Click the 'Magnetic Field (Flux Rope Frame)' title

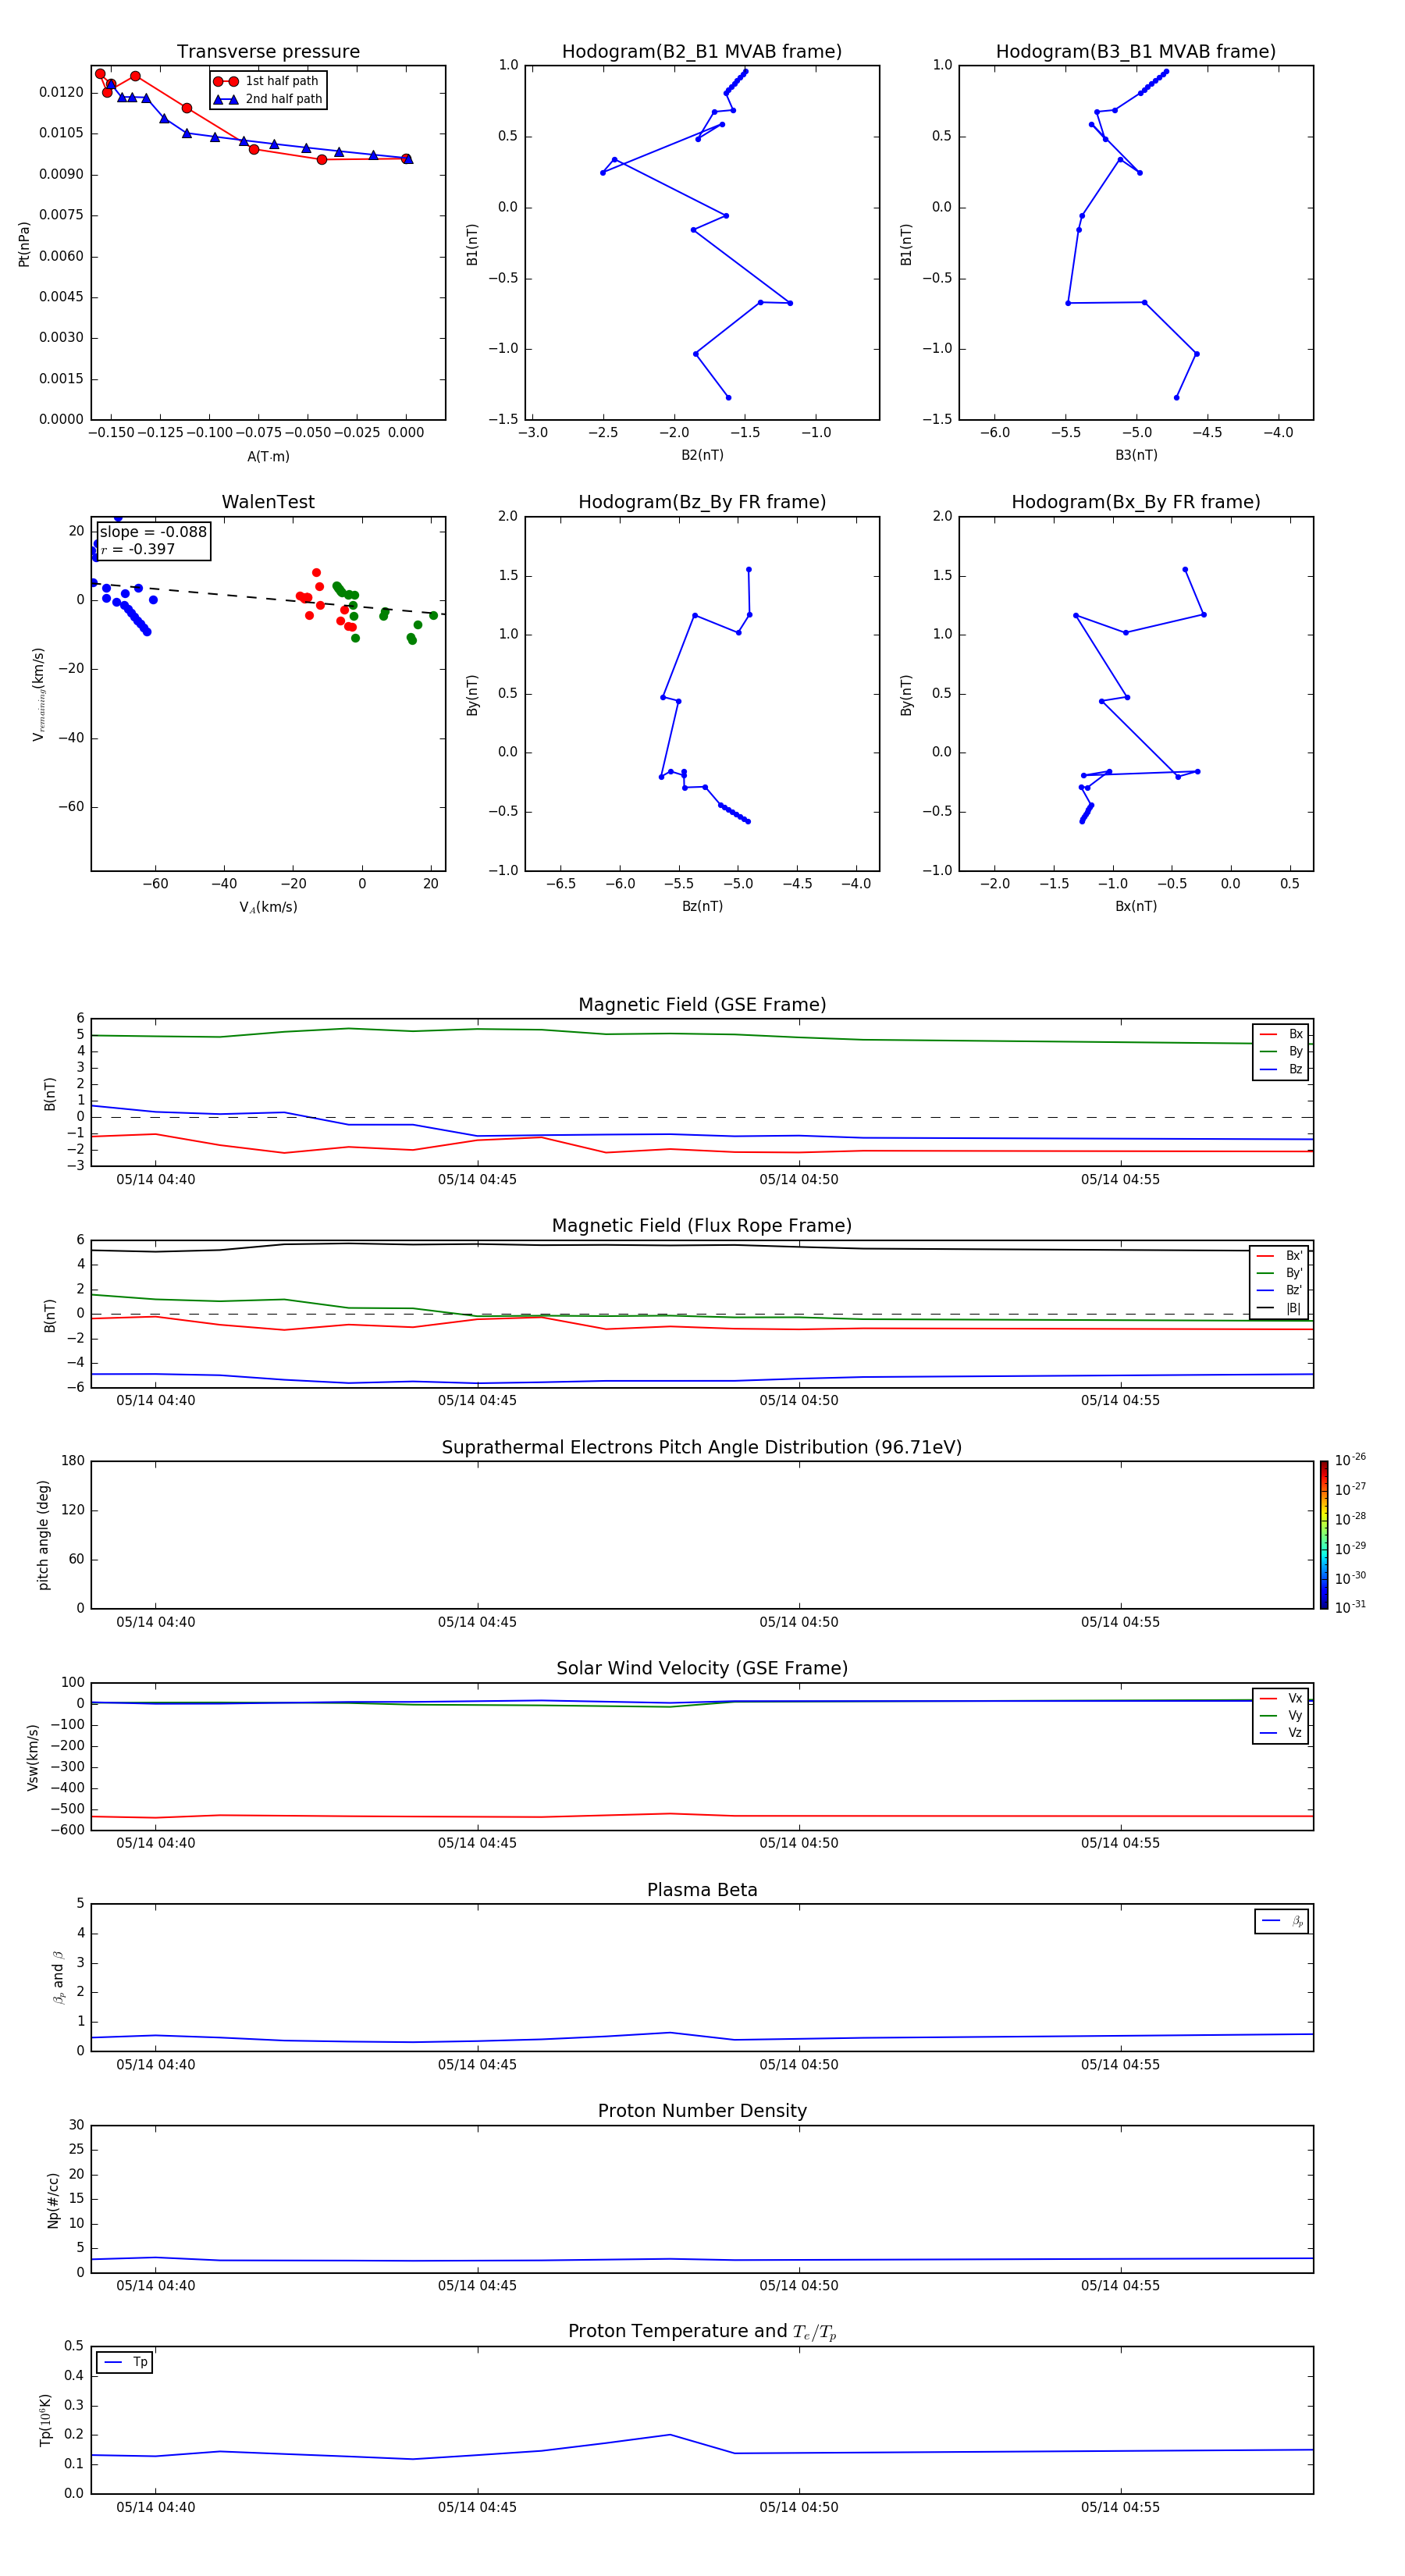[702, 1226]
